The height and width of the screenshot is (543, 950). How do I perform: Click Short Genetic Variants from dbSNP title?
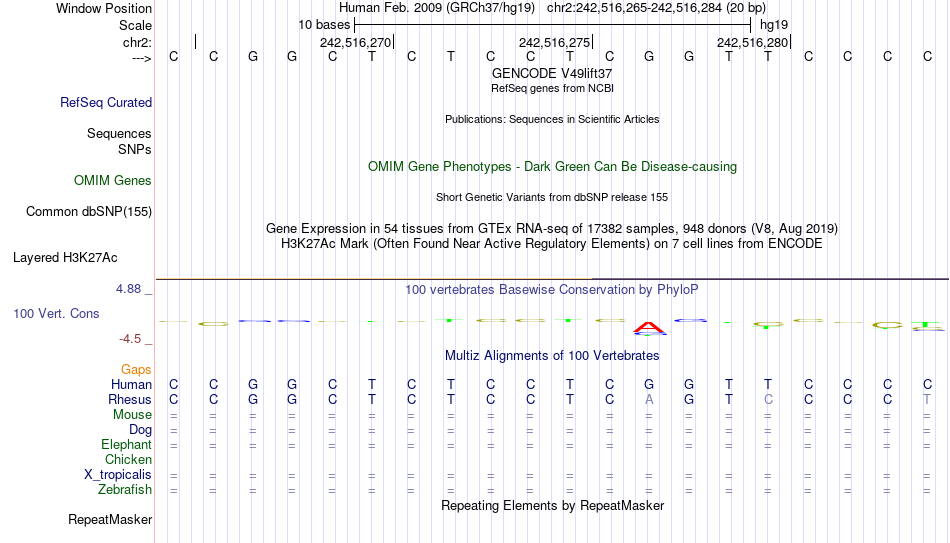pyautogui.click(x=552, y=198)
